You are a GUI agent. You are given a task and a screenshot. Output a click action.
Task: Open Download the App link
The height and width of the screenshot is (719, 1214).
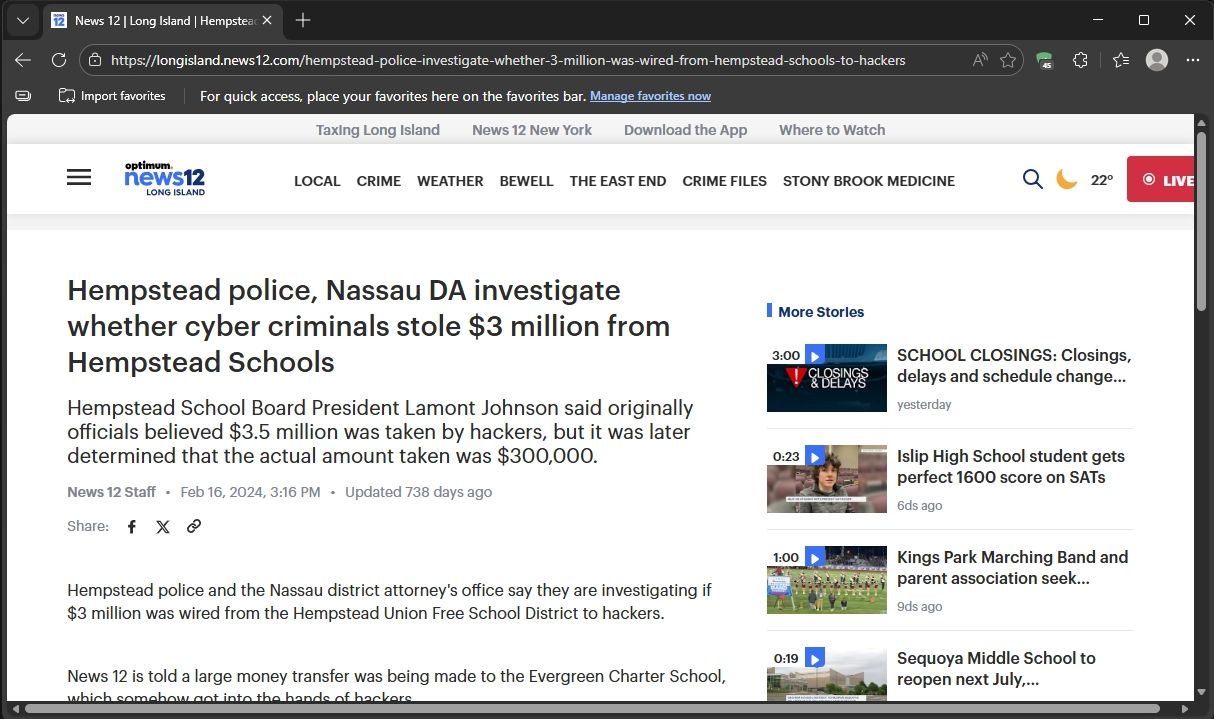click(x=685, y=130)
